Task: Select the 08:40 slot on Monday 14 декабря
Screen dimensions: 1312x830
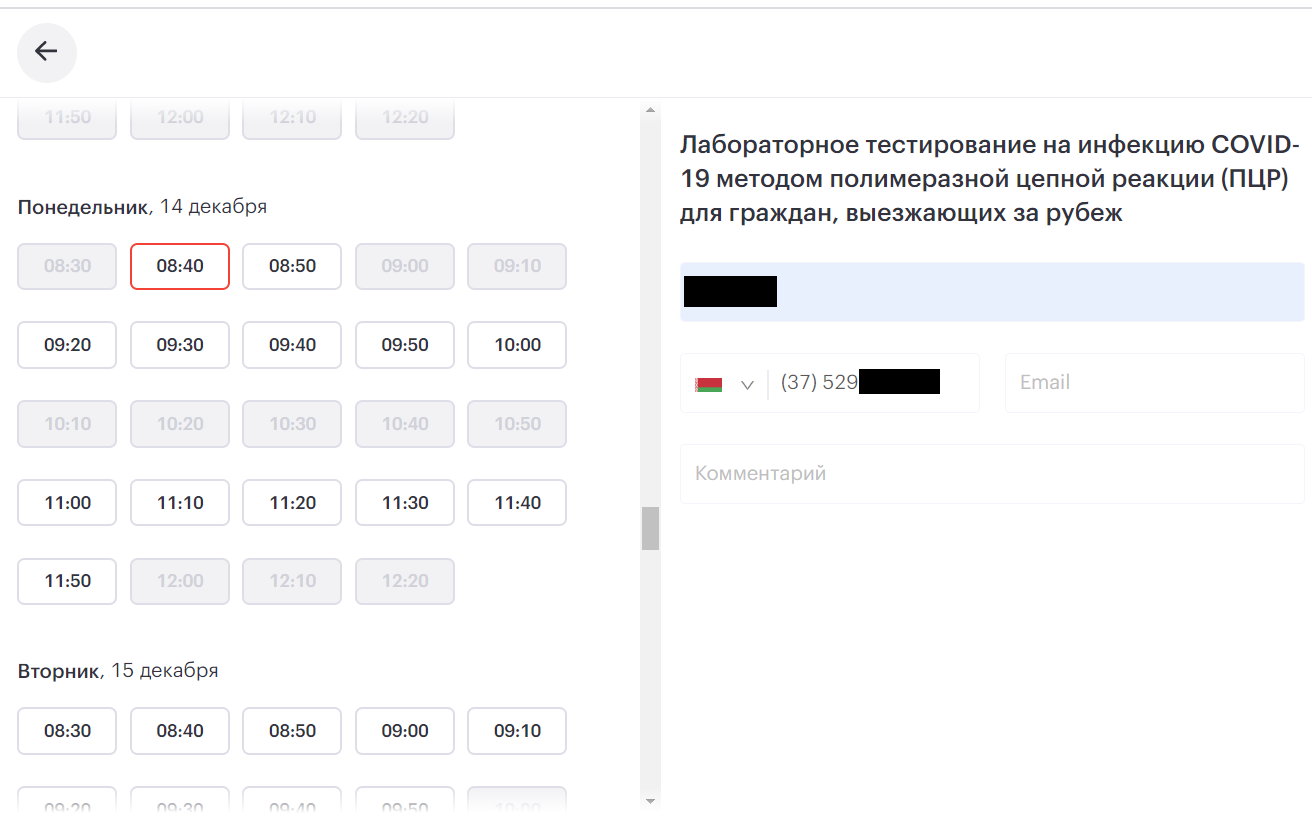Action: tap(179, 266)
